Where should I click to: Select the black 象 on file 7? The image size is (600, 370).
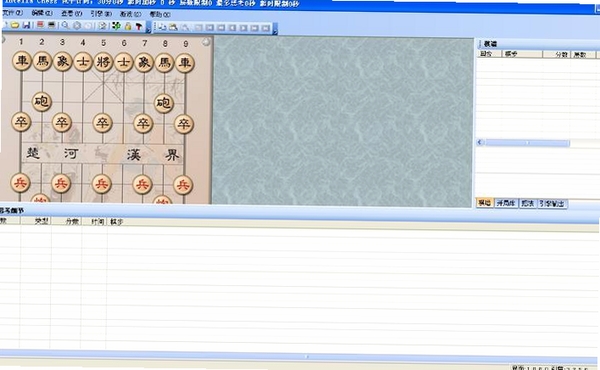tap(144, 62)
